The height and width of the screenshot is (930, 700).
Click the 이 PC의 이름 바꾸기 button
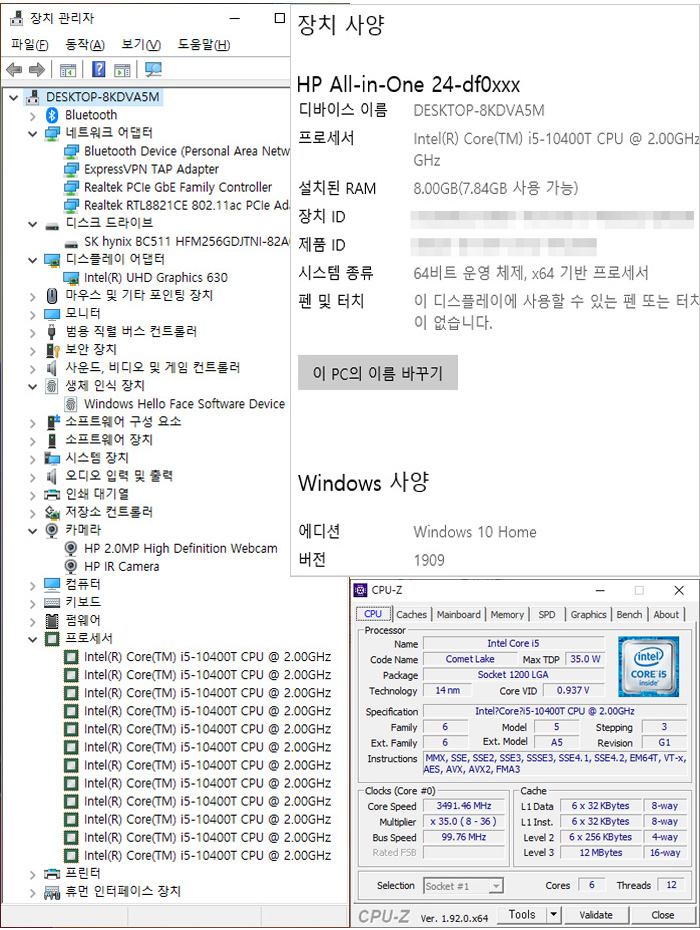click(377, 373)
